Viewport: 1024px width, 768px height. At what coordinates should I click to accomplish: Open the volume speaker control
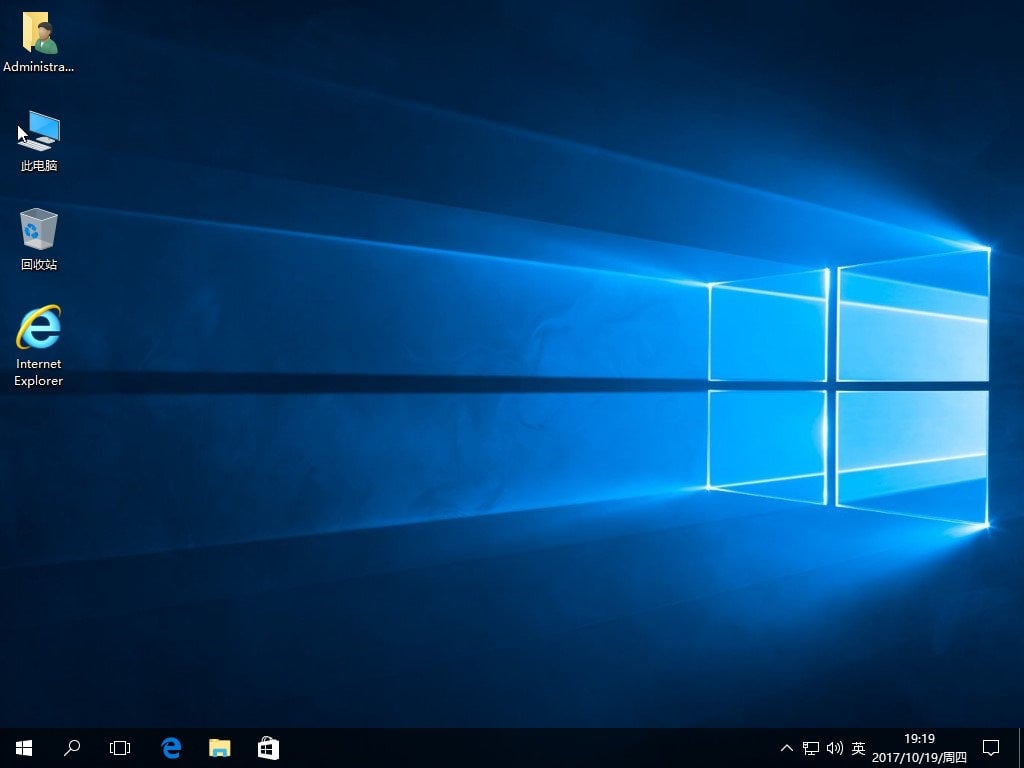click(834, 747)
